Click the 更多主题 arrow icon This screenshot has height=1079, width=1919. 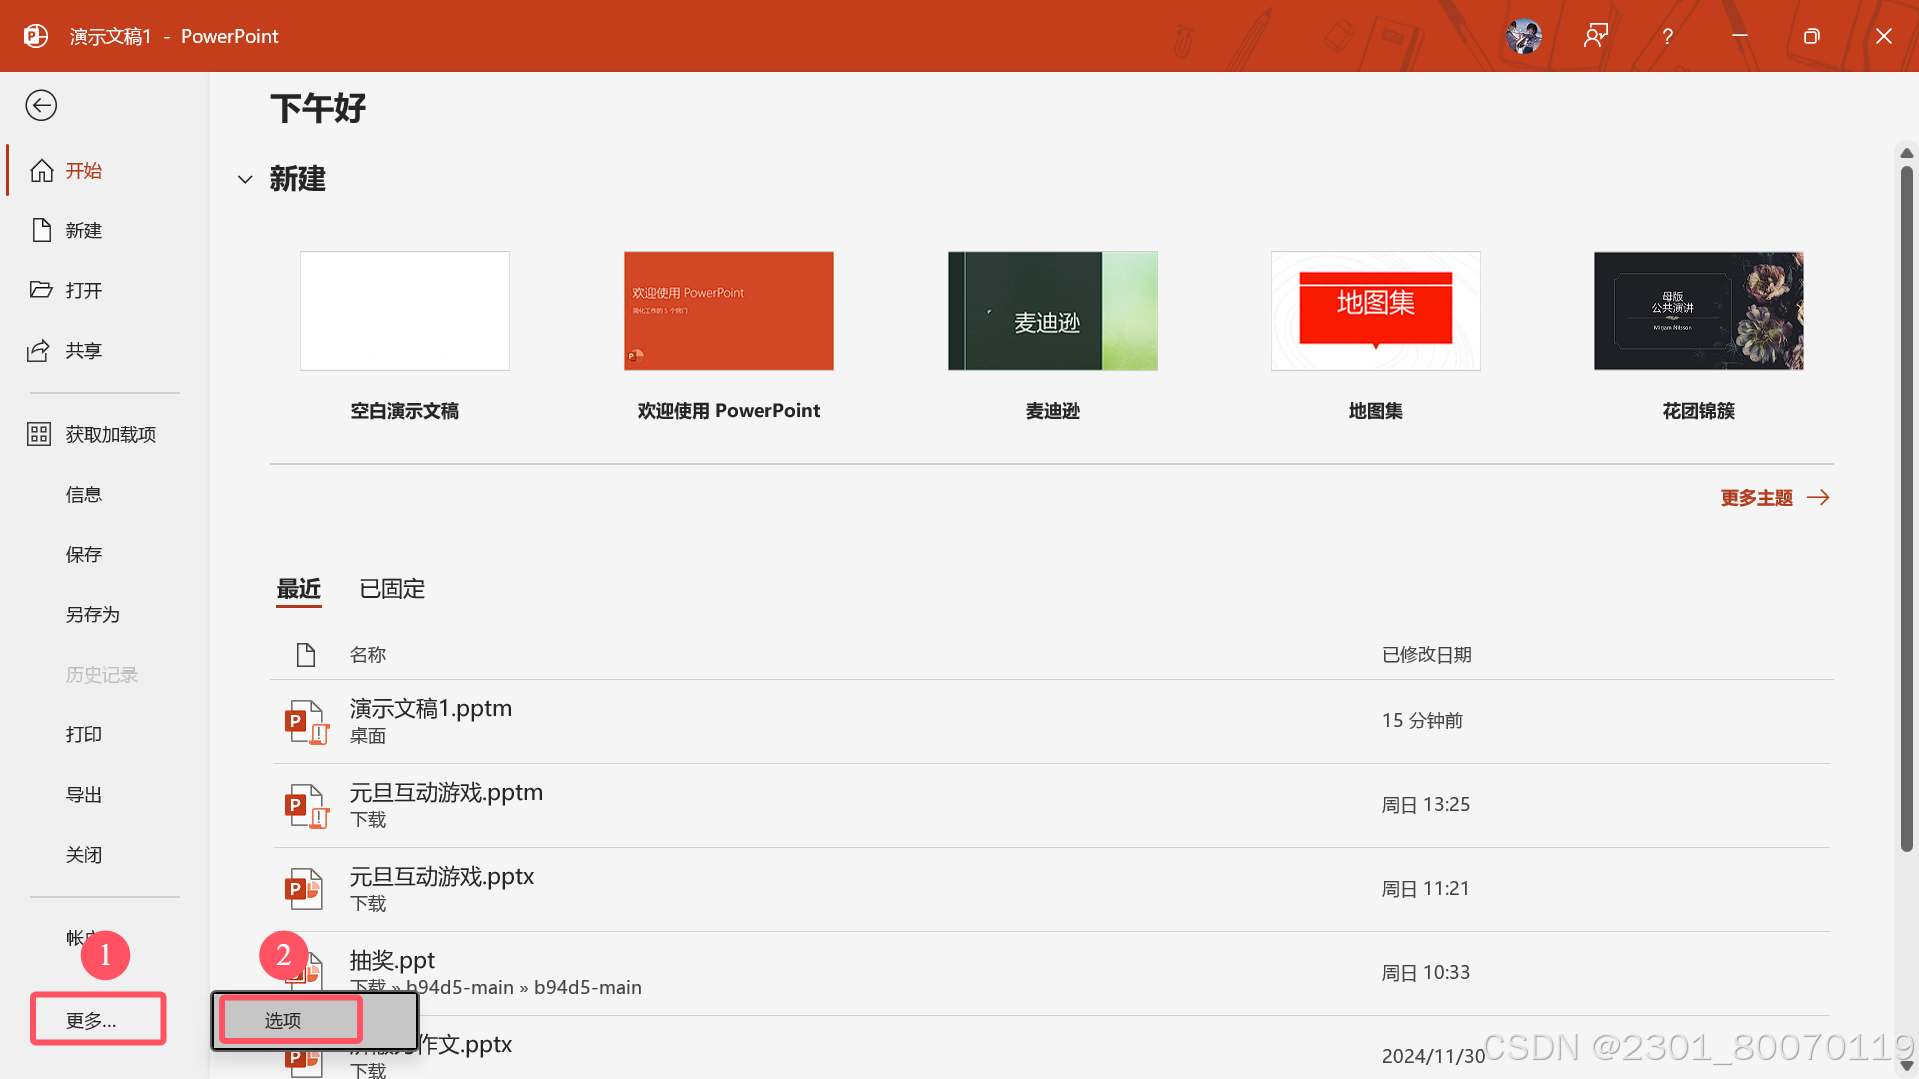[x=1819, y=498]
